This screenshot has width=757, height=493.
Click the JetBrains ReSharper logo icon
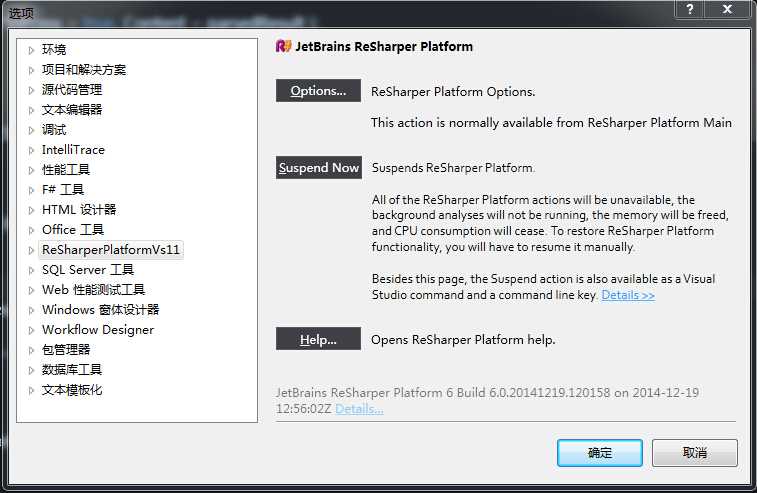(x=283, y=46)
